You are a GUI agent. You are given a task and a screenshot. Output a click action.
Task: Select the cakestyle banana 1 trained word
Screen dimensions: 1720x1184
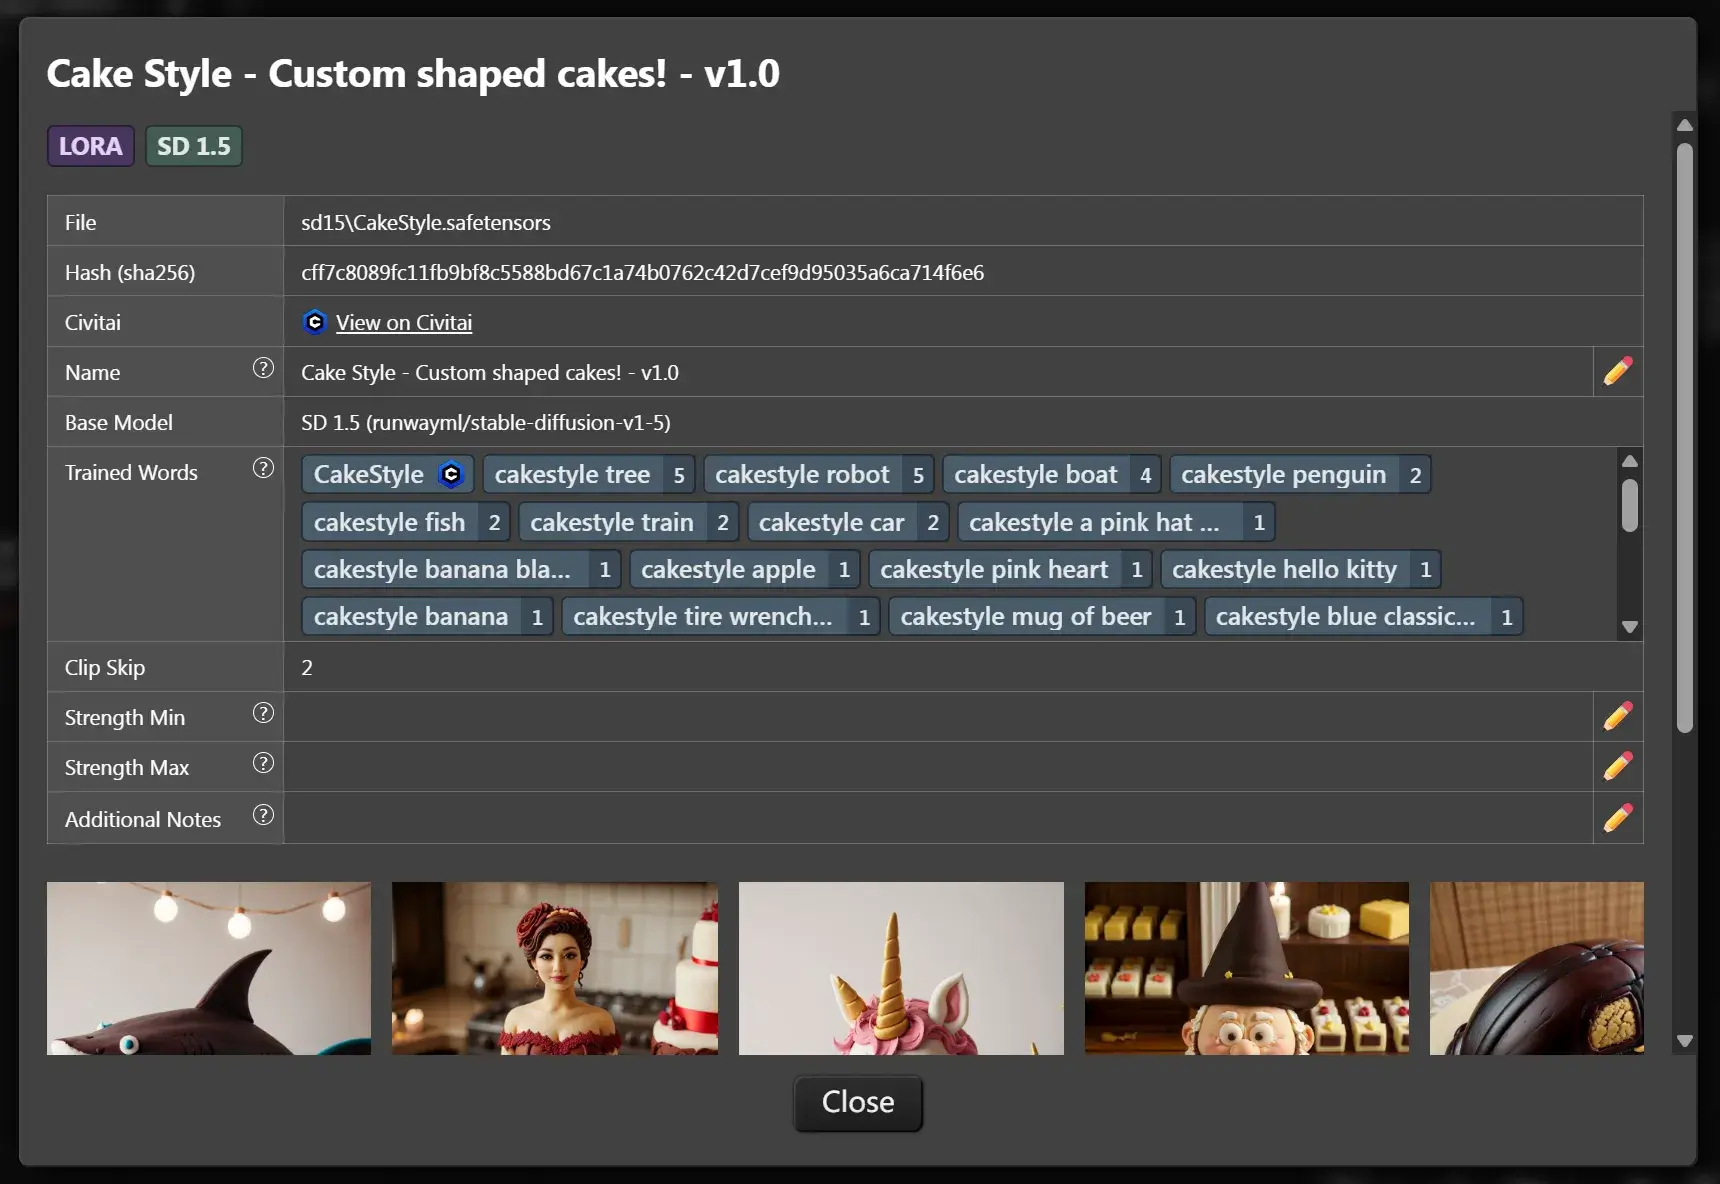[x=428, y=616]
